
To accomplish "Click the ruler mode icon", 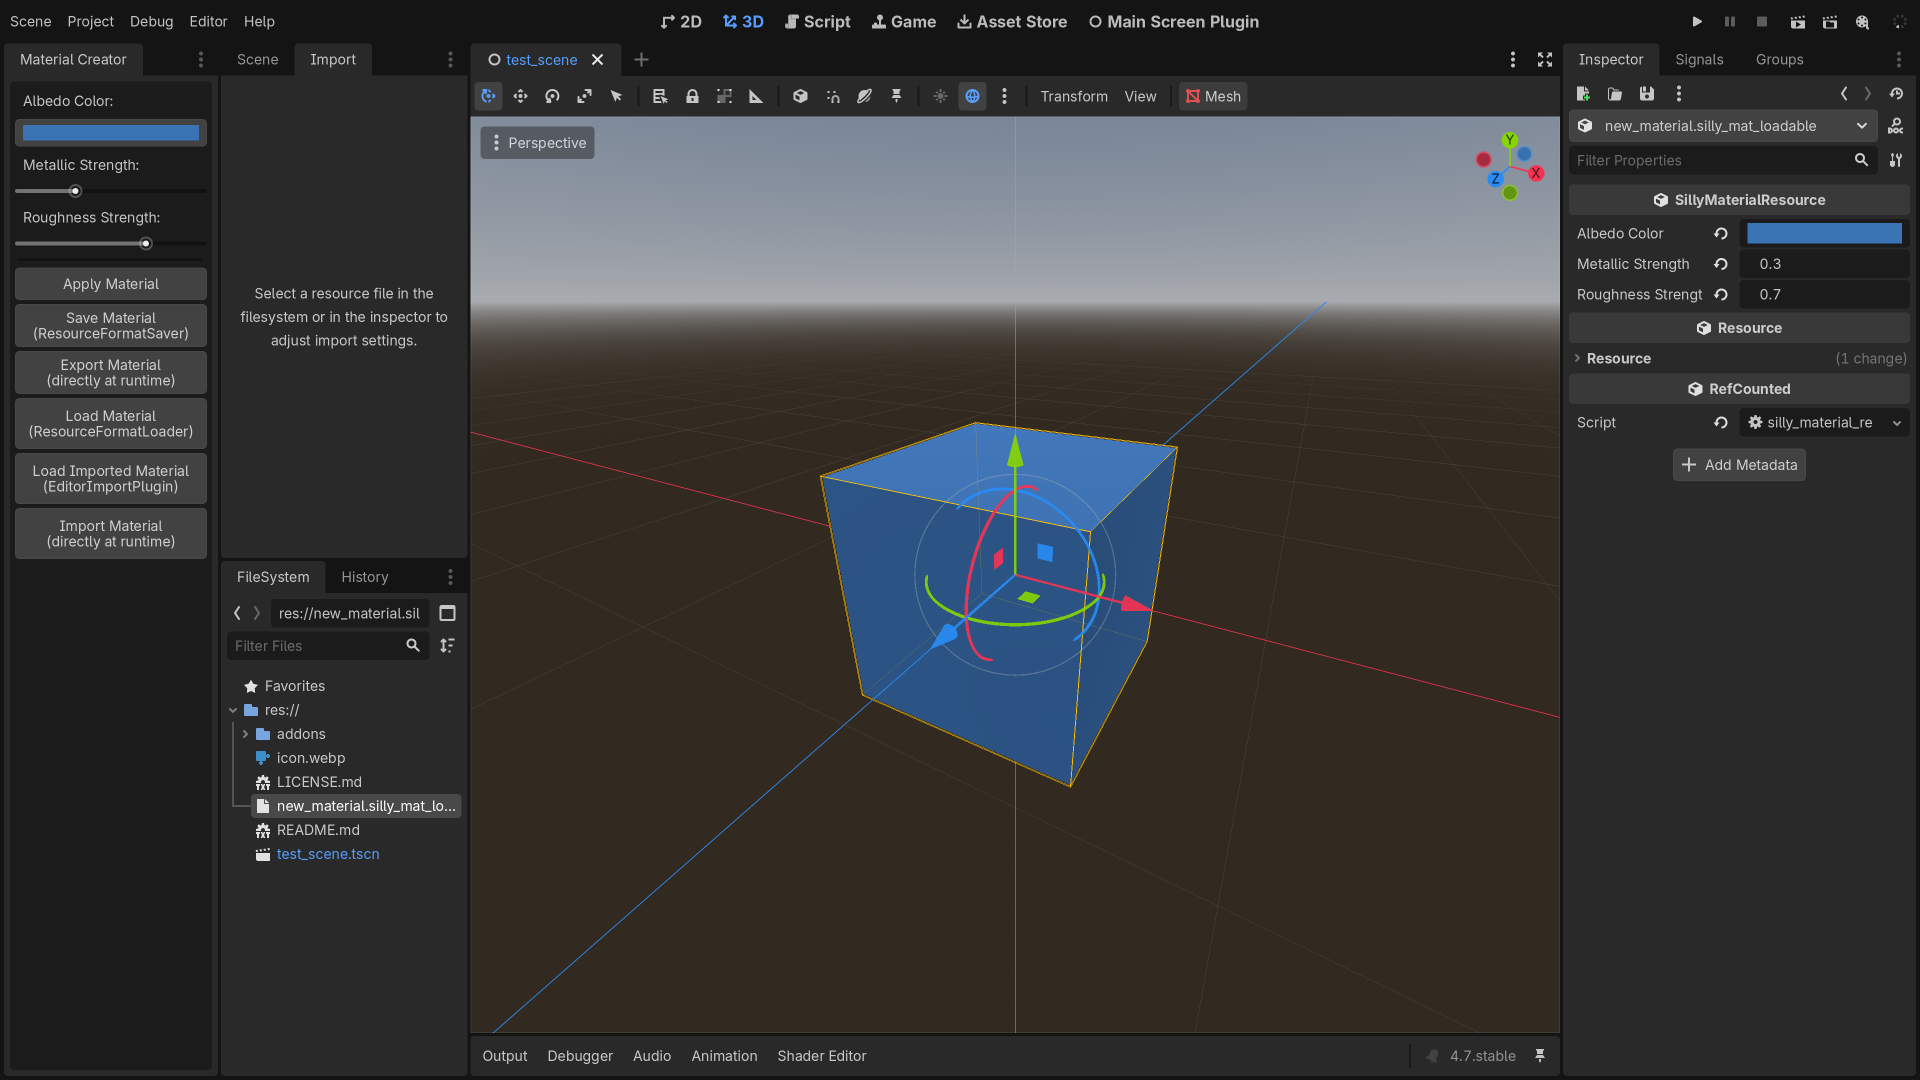I will click(756, 96).
